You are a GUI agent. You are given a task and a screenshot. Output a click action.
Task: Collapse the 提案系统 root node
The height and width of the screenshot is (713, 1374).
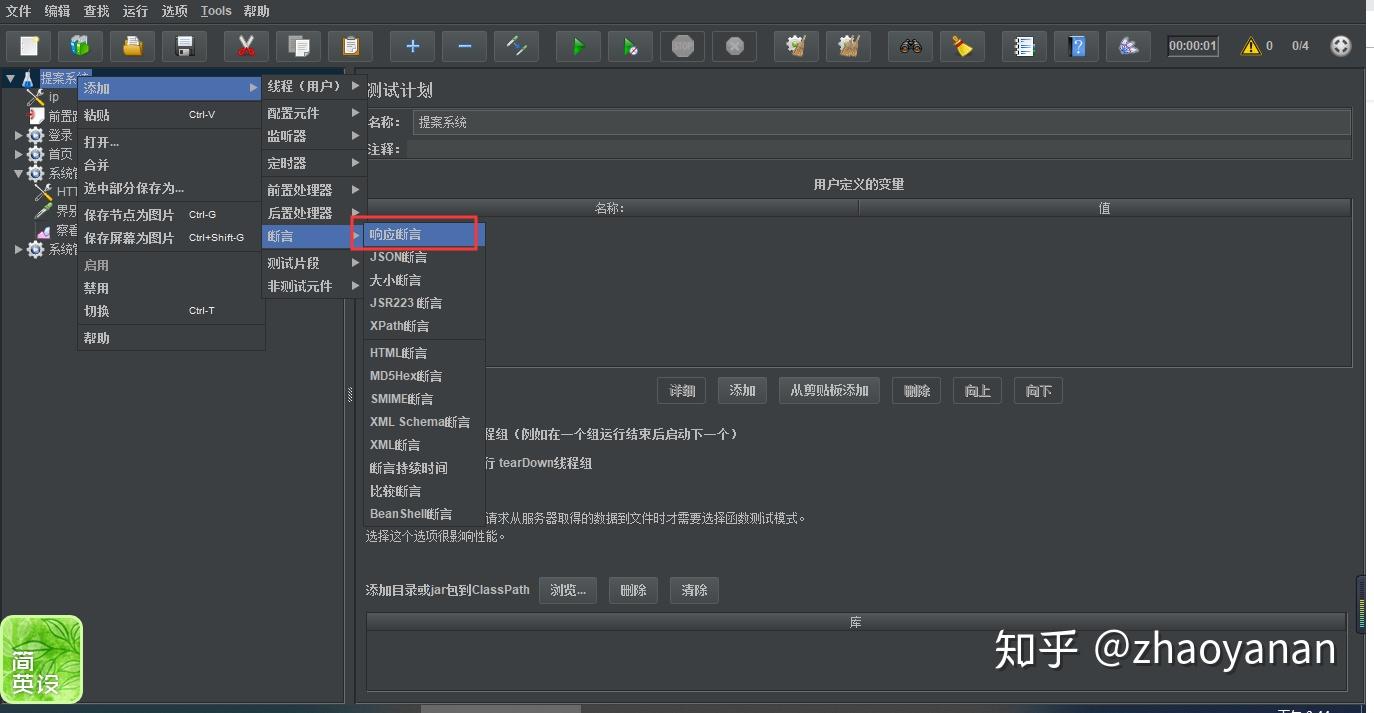(x=10, y=77)
